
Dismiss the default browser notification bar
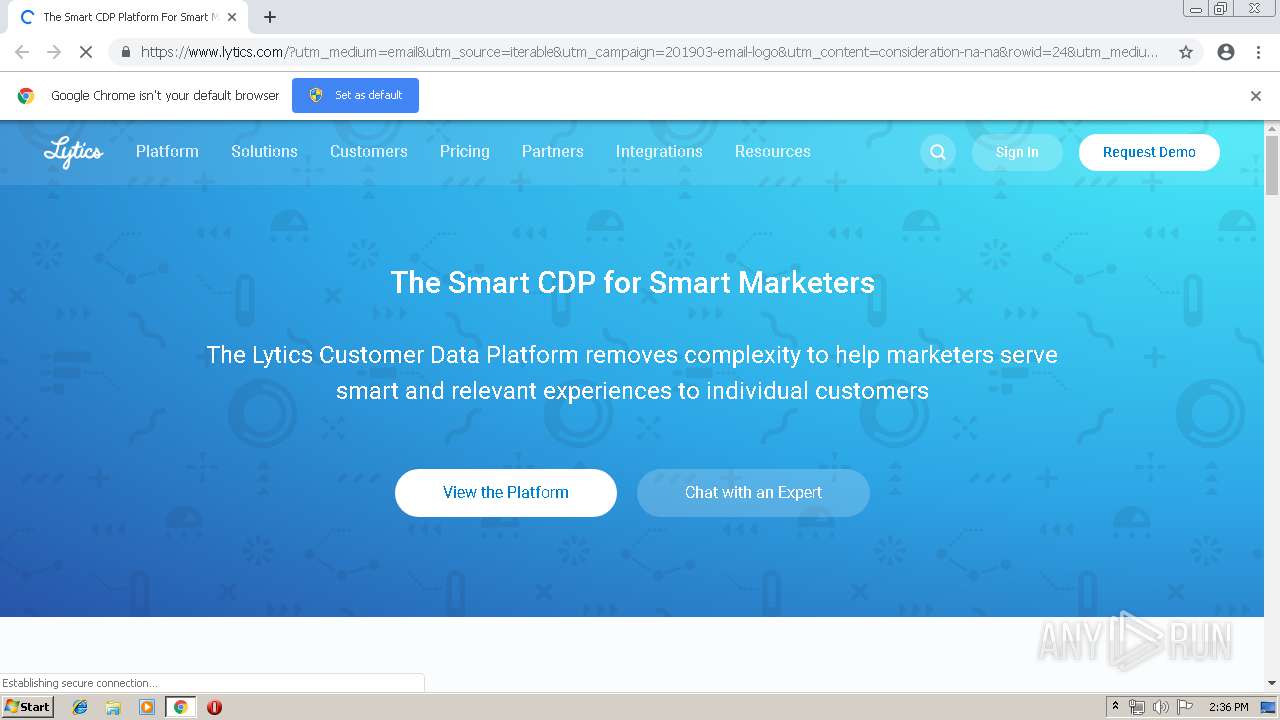pyautogui.click(x=1256, y=96)
